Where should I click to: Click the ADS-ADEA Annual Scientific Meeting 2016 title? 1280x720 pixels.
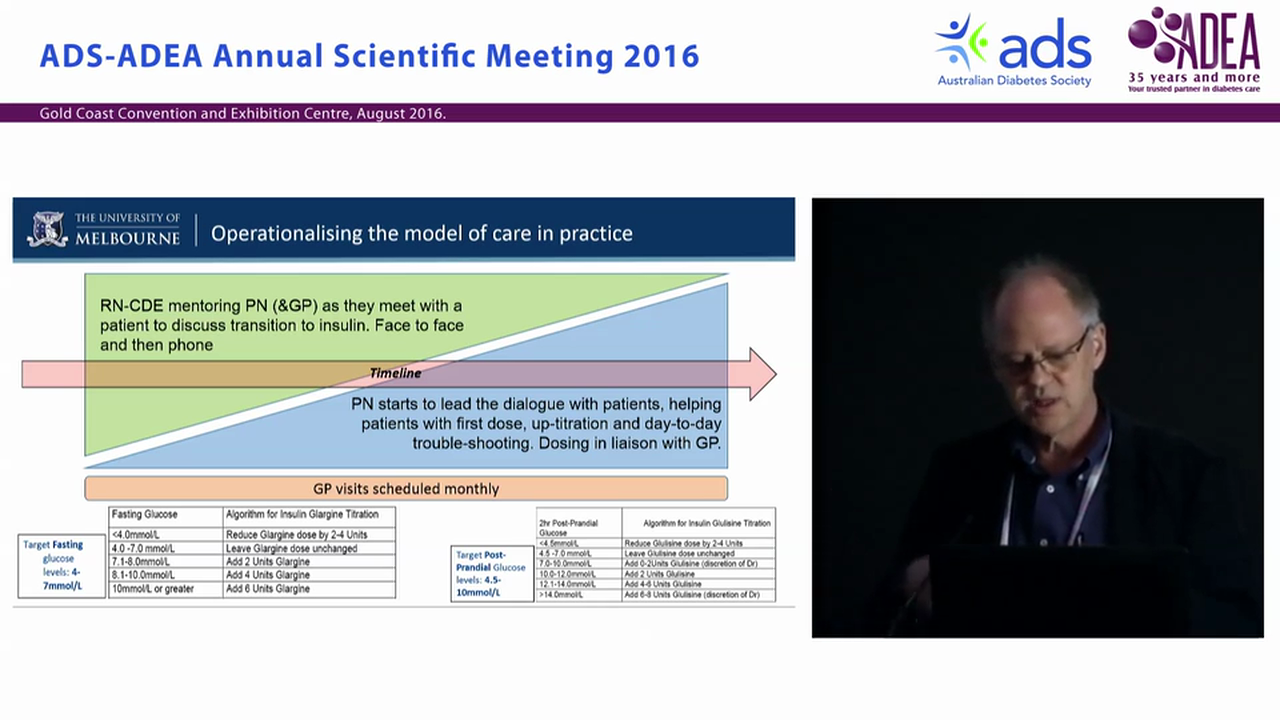(x=369, y=57)
